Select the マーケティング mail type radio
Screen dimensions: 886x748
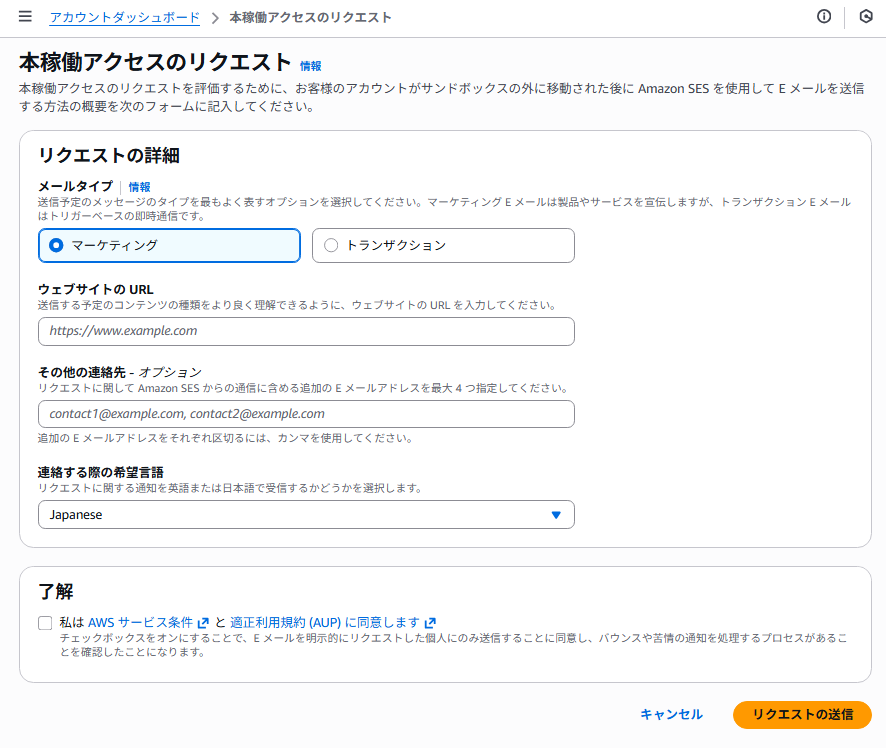pyautogui.click(x=56, y=245)
